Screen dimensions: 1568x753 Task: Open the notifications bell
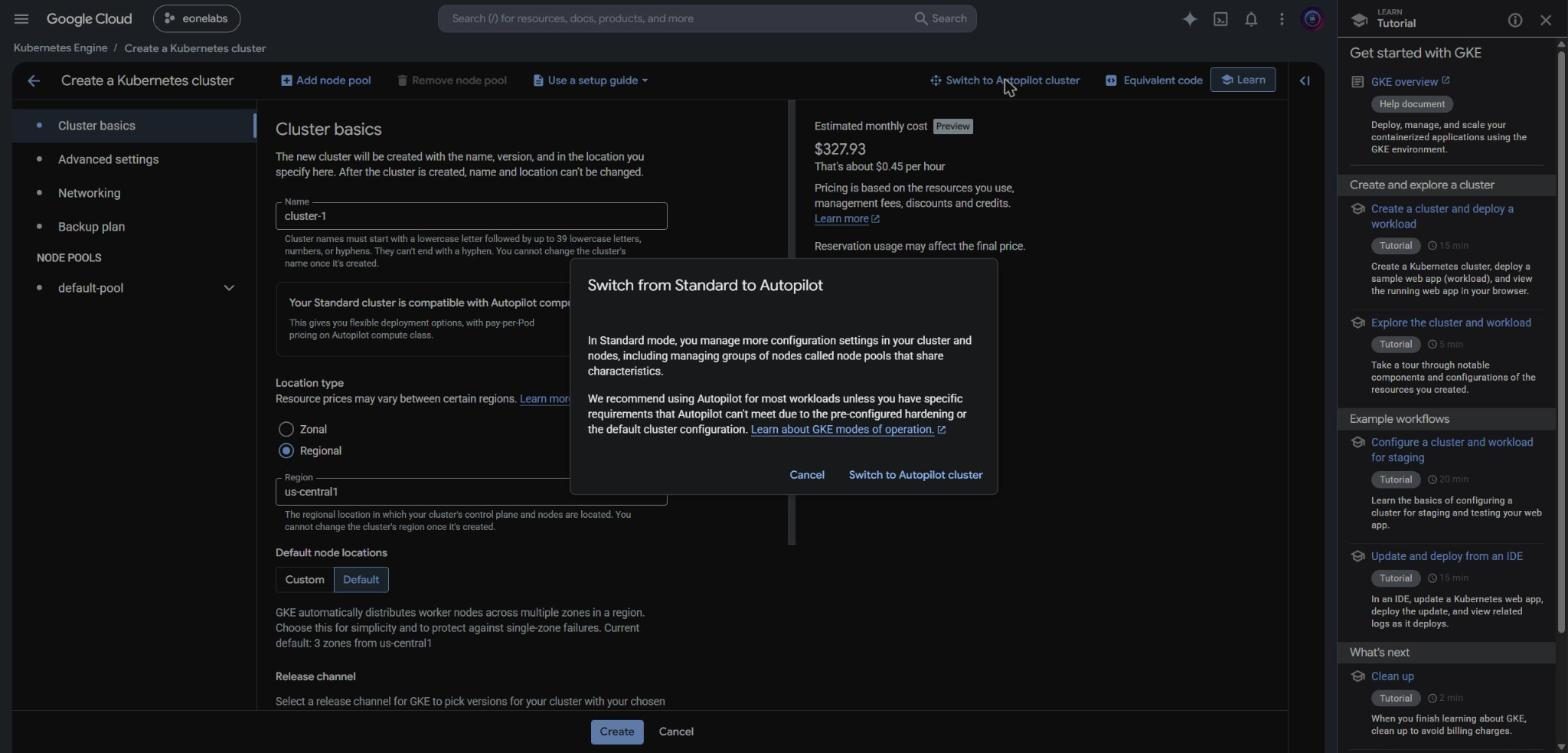[x=1251, y=19]
